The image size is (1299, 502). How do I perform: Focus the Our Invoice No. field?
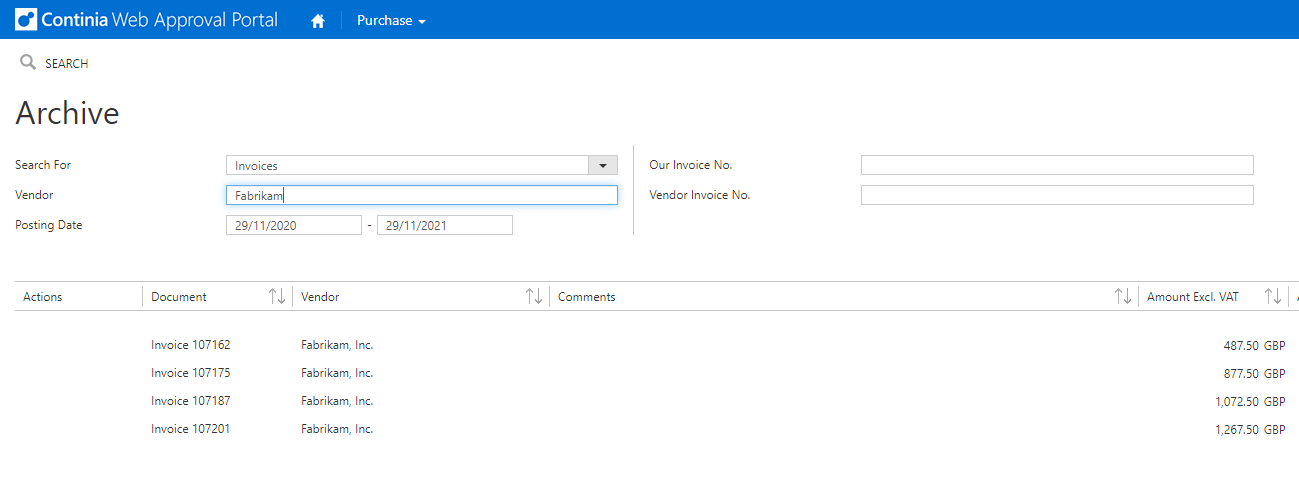(1056, 166)
